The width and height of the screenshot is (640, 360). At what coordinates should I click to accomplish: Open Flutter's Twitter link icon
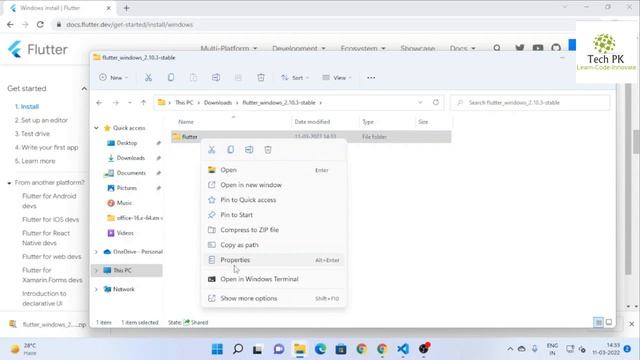coord(520,48)
